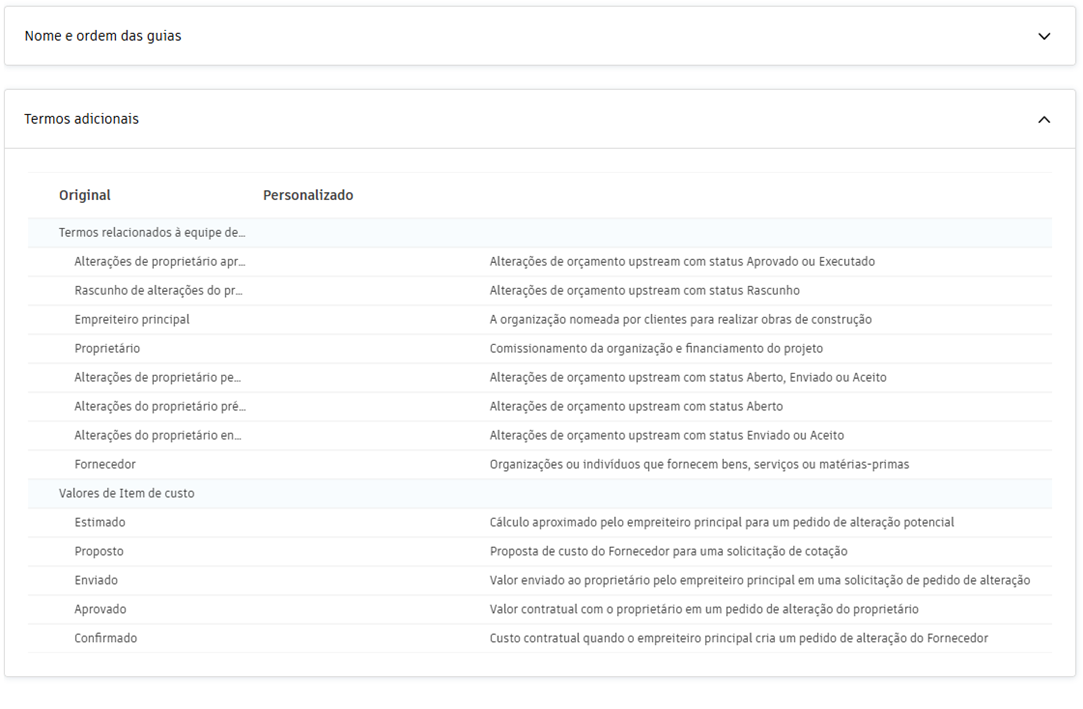Click the downward chevron icon on the first panel
This screenshot has height=709, width=1083.
1046,35
